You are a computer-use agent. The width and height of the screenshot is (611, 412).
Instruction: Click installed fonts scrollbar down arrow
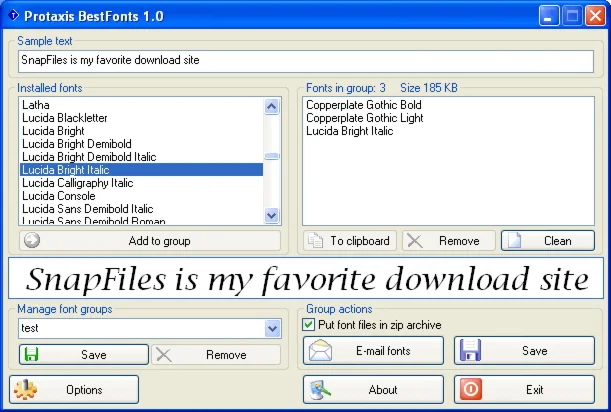[272, 215]
